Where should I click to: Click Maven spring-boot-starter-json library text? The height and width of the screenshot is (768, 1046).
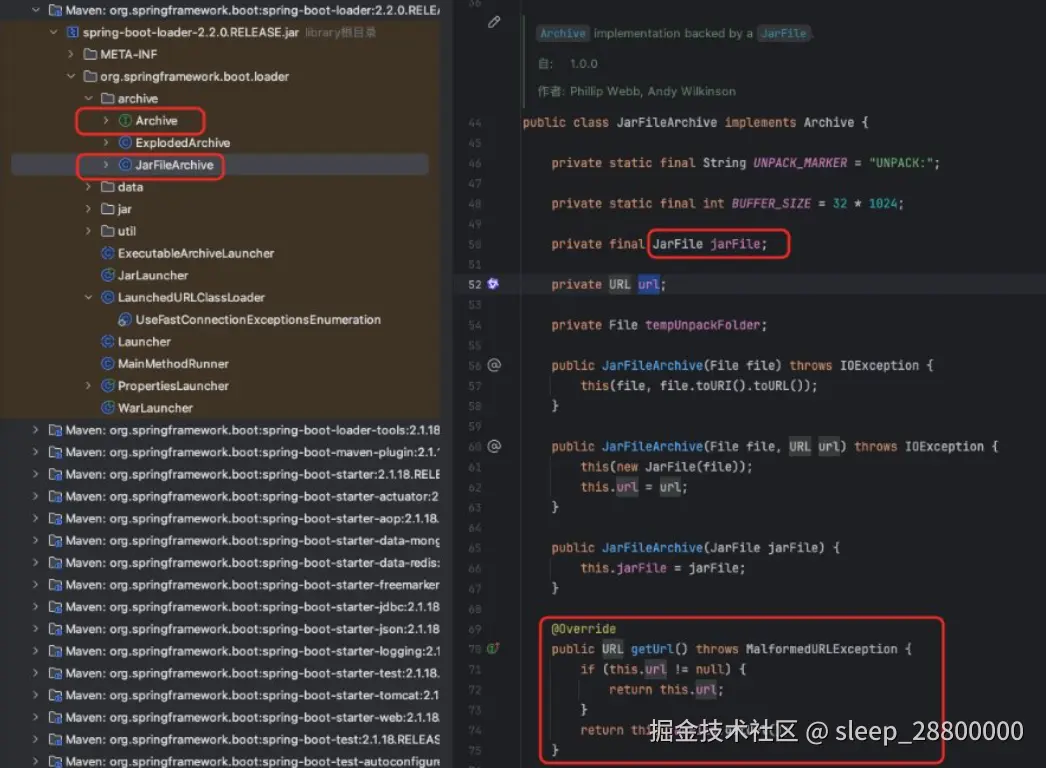[252, 629]
